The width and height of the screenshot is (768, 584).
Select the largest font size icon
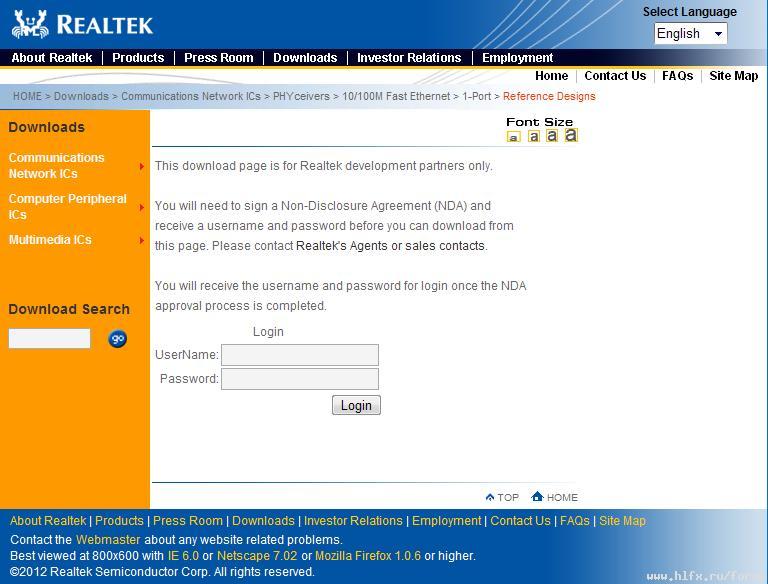tap(571, 135)
